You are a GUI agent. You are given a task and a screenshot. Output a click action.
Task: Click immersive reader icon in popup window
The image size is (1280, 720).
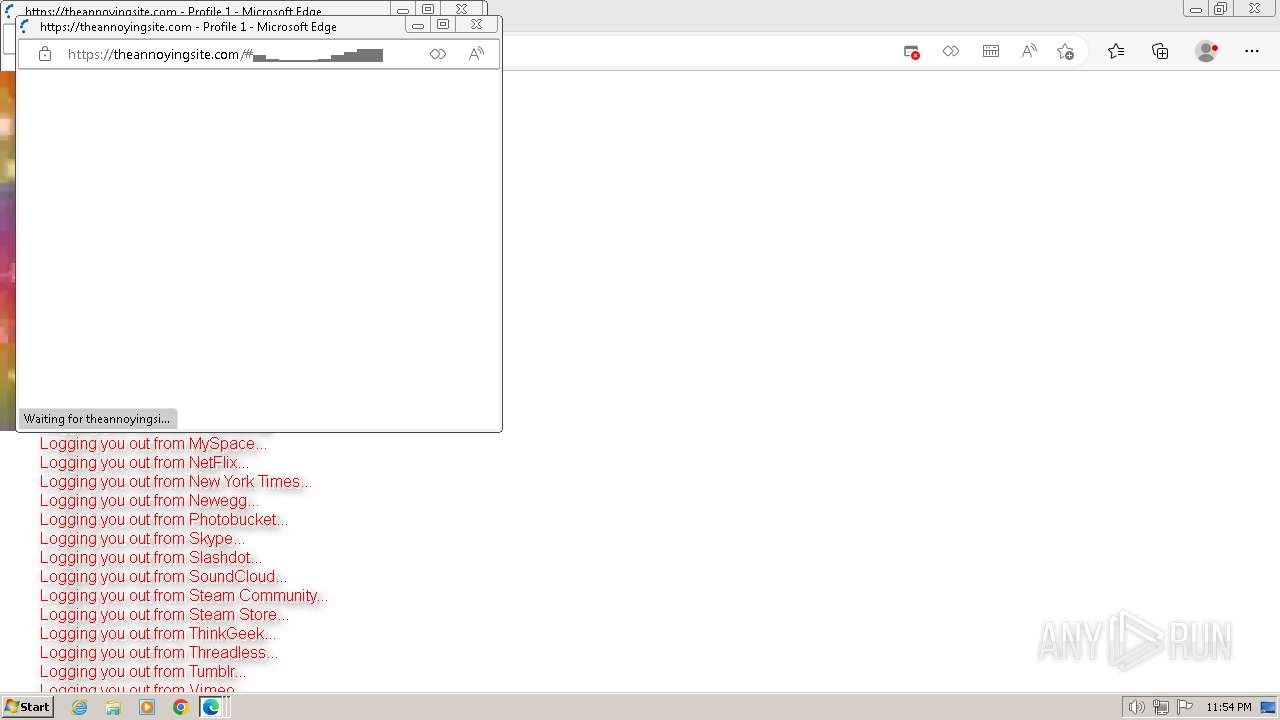point(438,54)
